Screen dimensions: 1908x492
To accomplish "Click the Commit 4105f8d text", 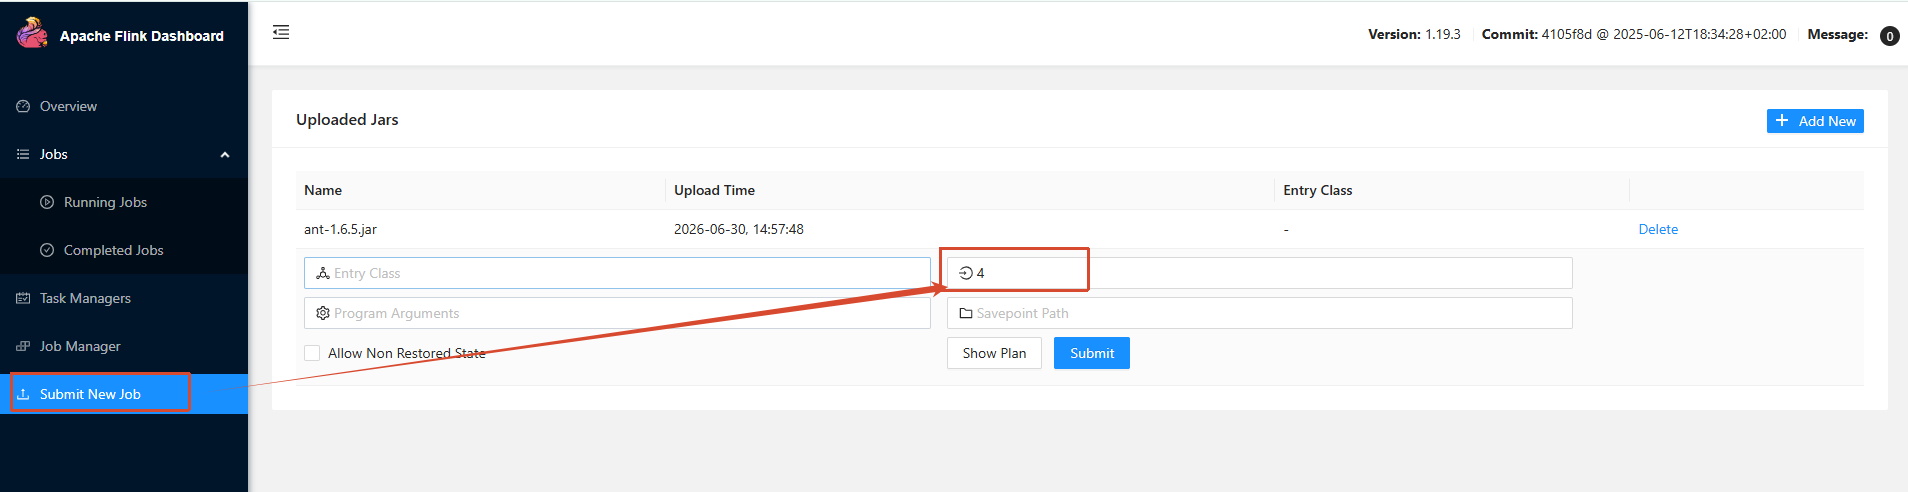I will coord(1634,34).
